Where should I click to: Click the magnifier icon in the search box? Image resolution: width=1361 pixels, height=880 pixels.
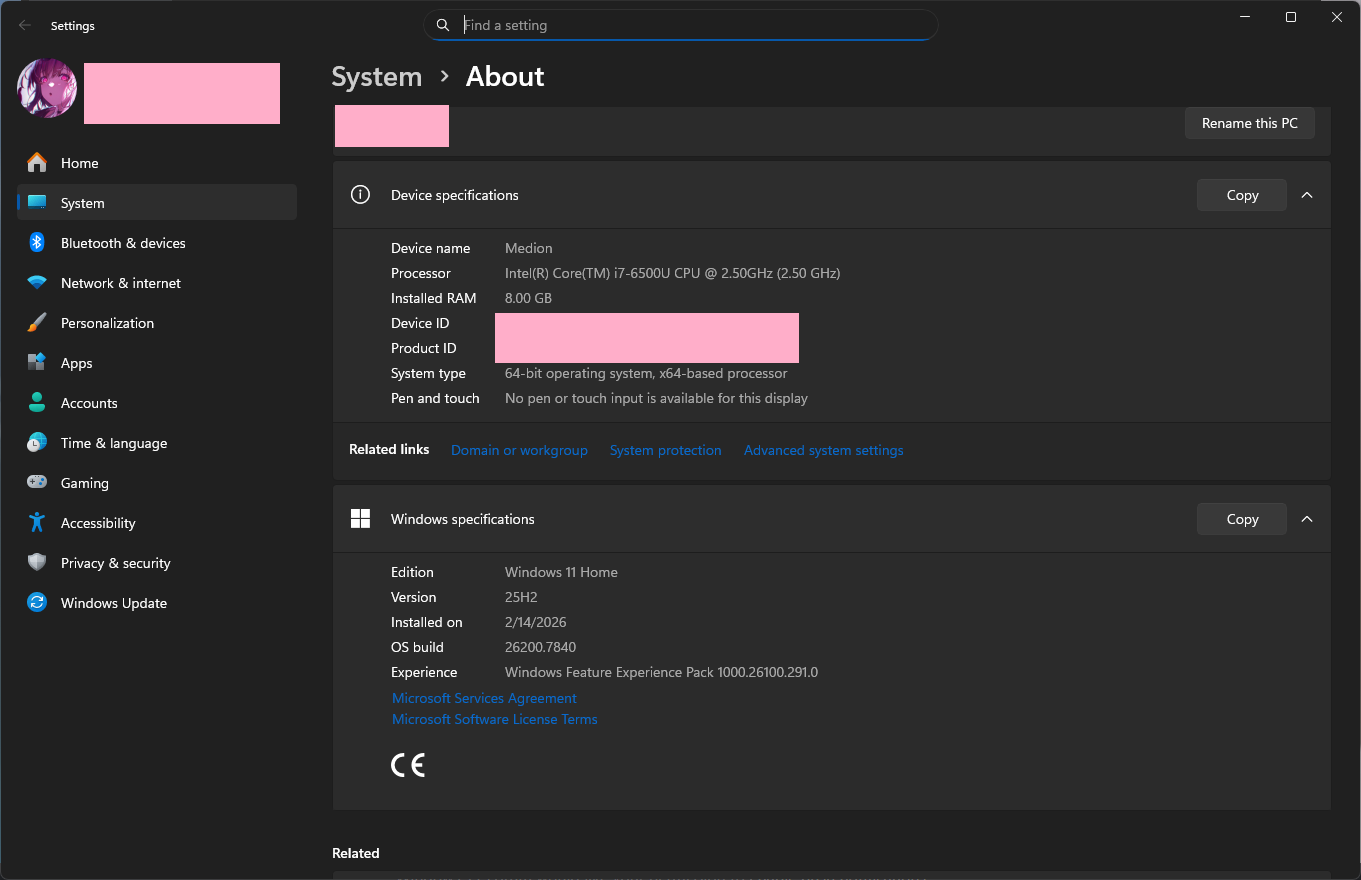pos(443,25)
